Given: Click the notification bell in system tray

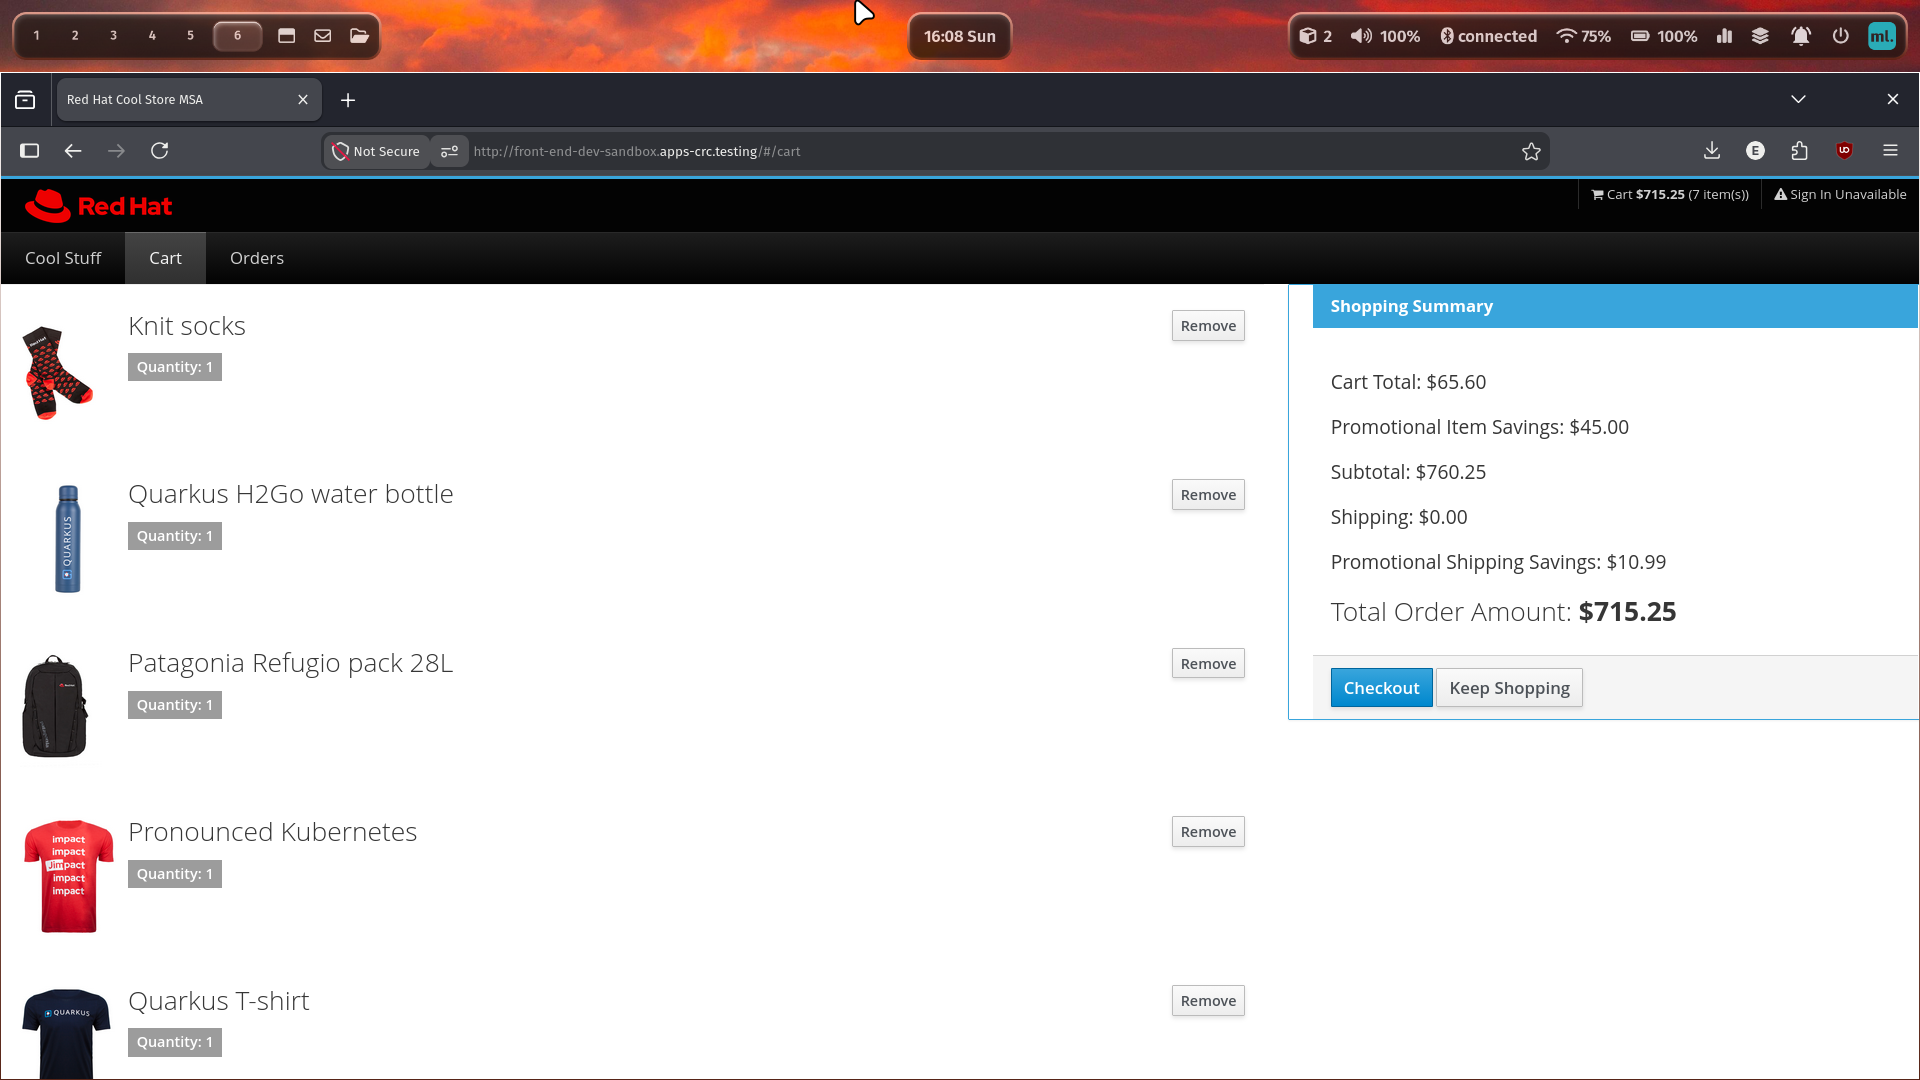Looking at the screenshot, I should coord(1801,36).
